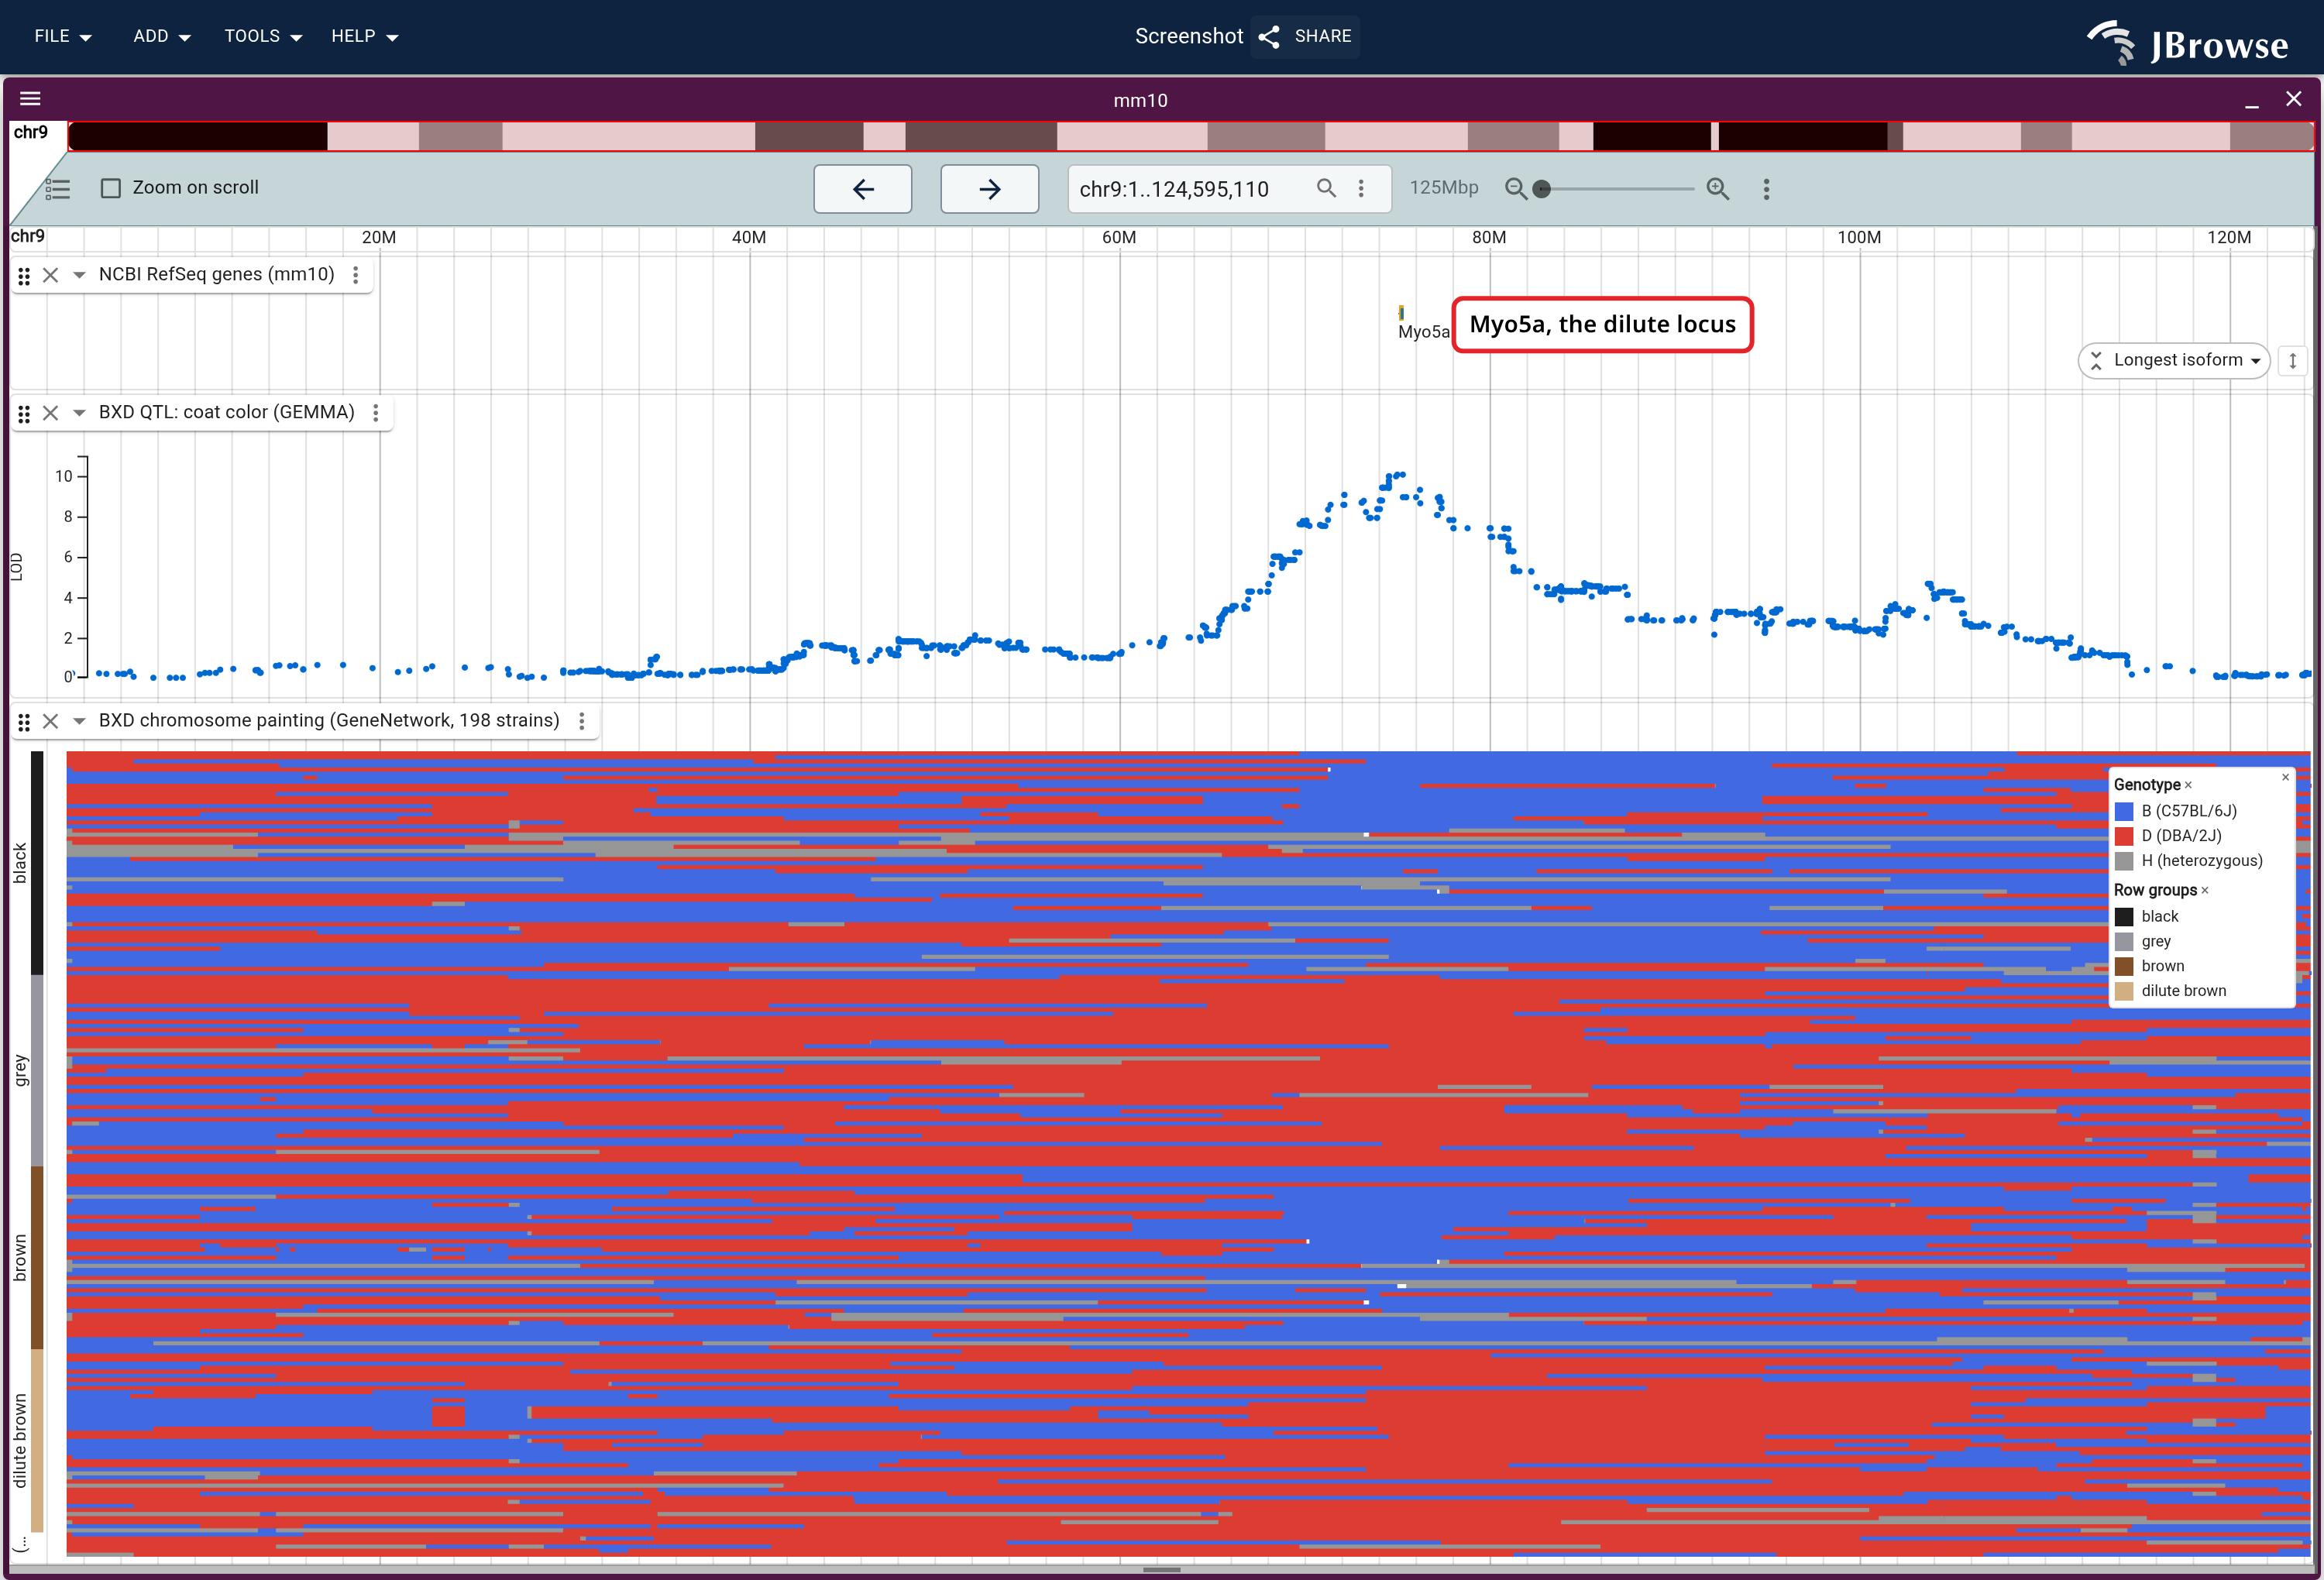Close the BXD QTL coat color track

tap(51, 413)
